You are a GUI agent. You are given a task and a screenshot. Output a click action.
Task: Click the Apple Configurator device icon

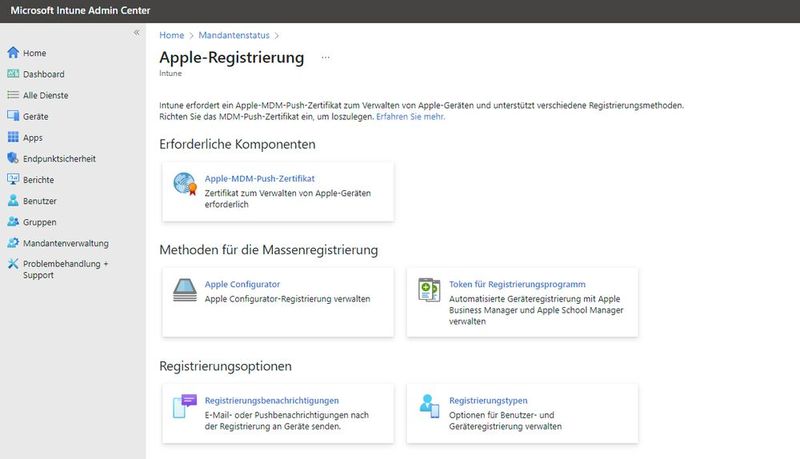[185, 290]
